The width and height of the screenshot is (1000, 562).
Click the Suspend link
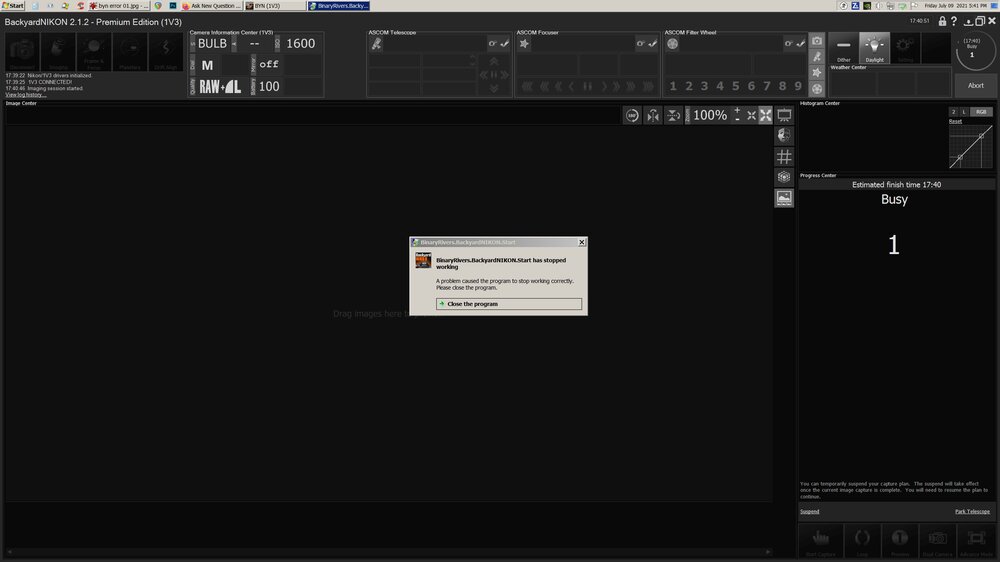[x=809, y=511]
